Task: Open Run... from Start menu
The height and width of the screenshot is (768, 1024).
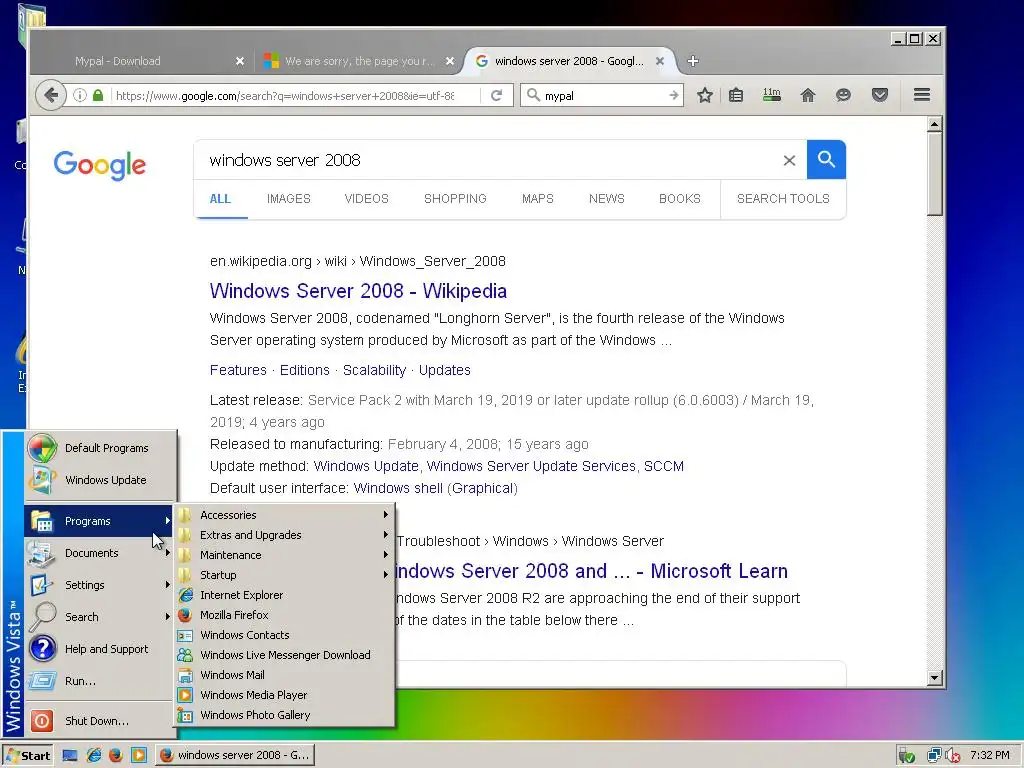Action: tap(99, 681)
